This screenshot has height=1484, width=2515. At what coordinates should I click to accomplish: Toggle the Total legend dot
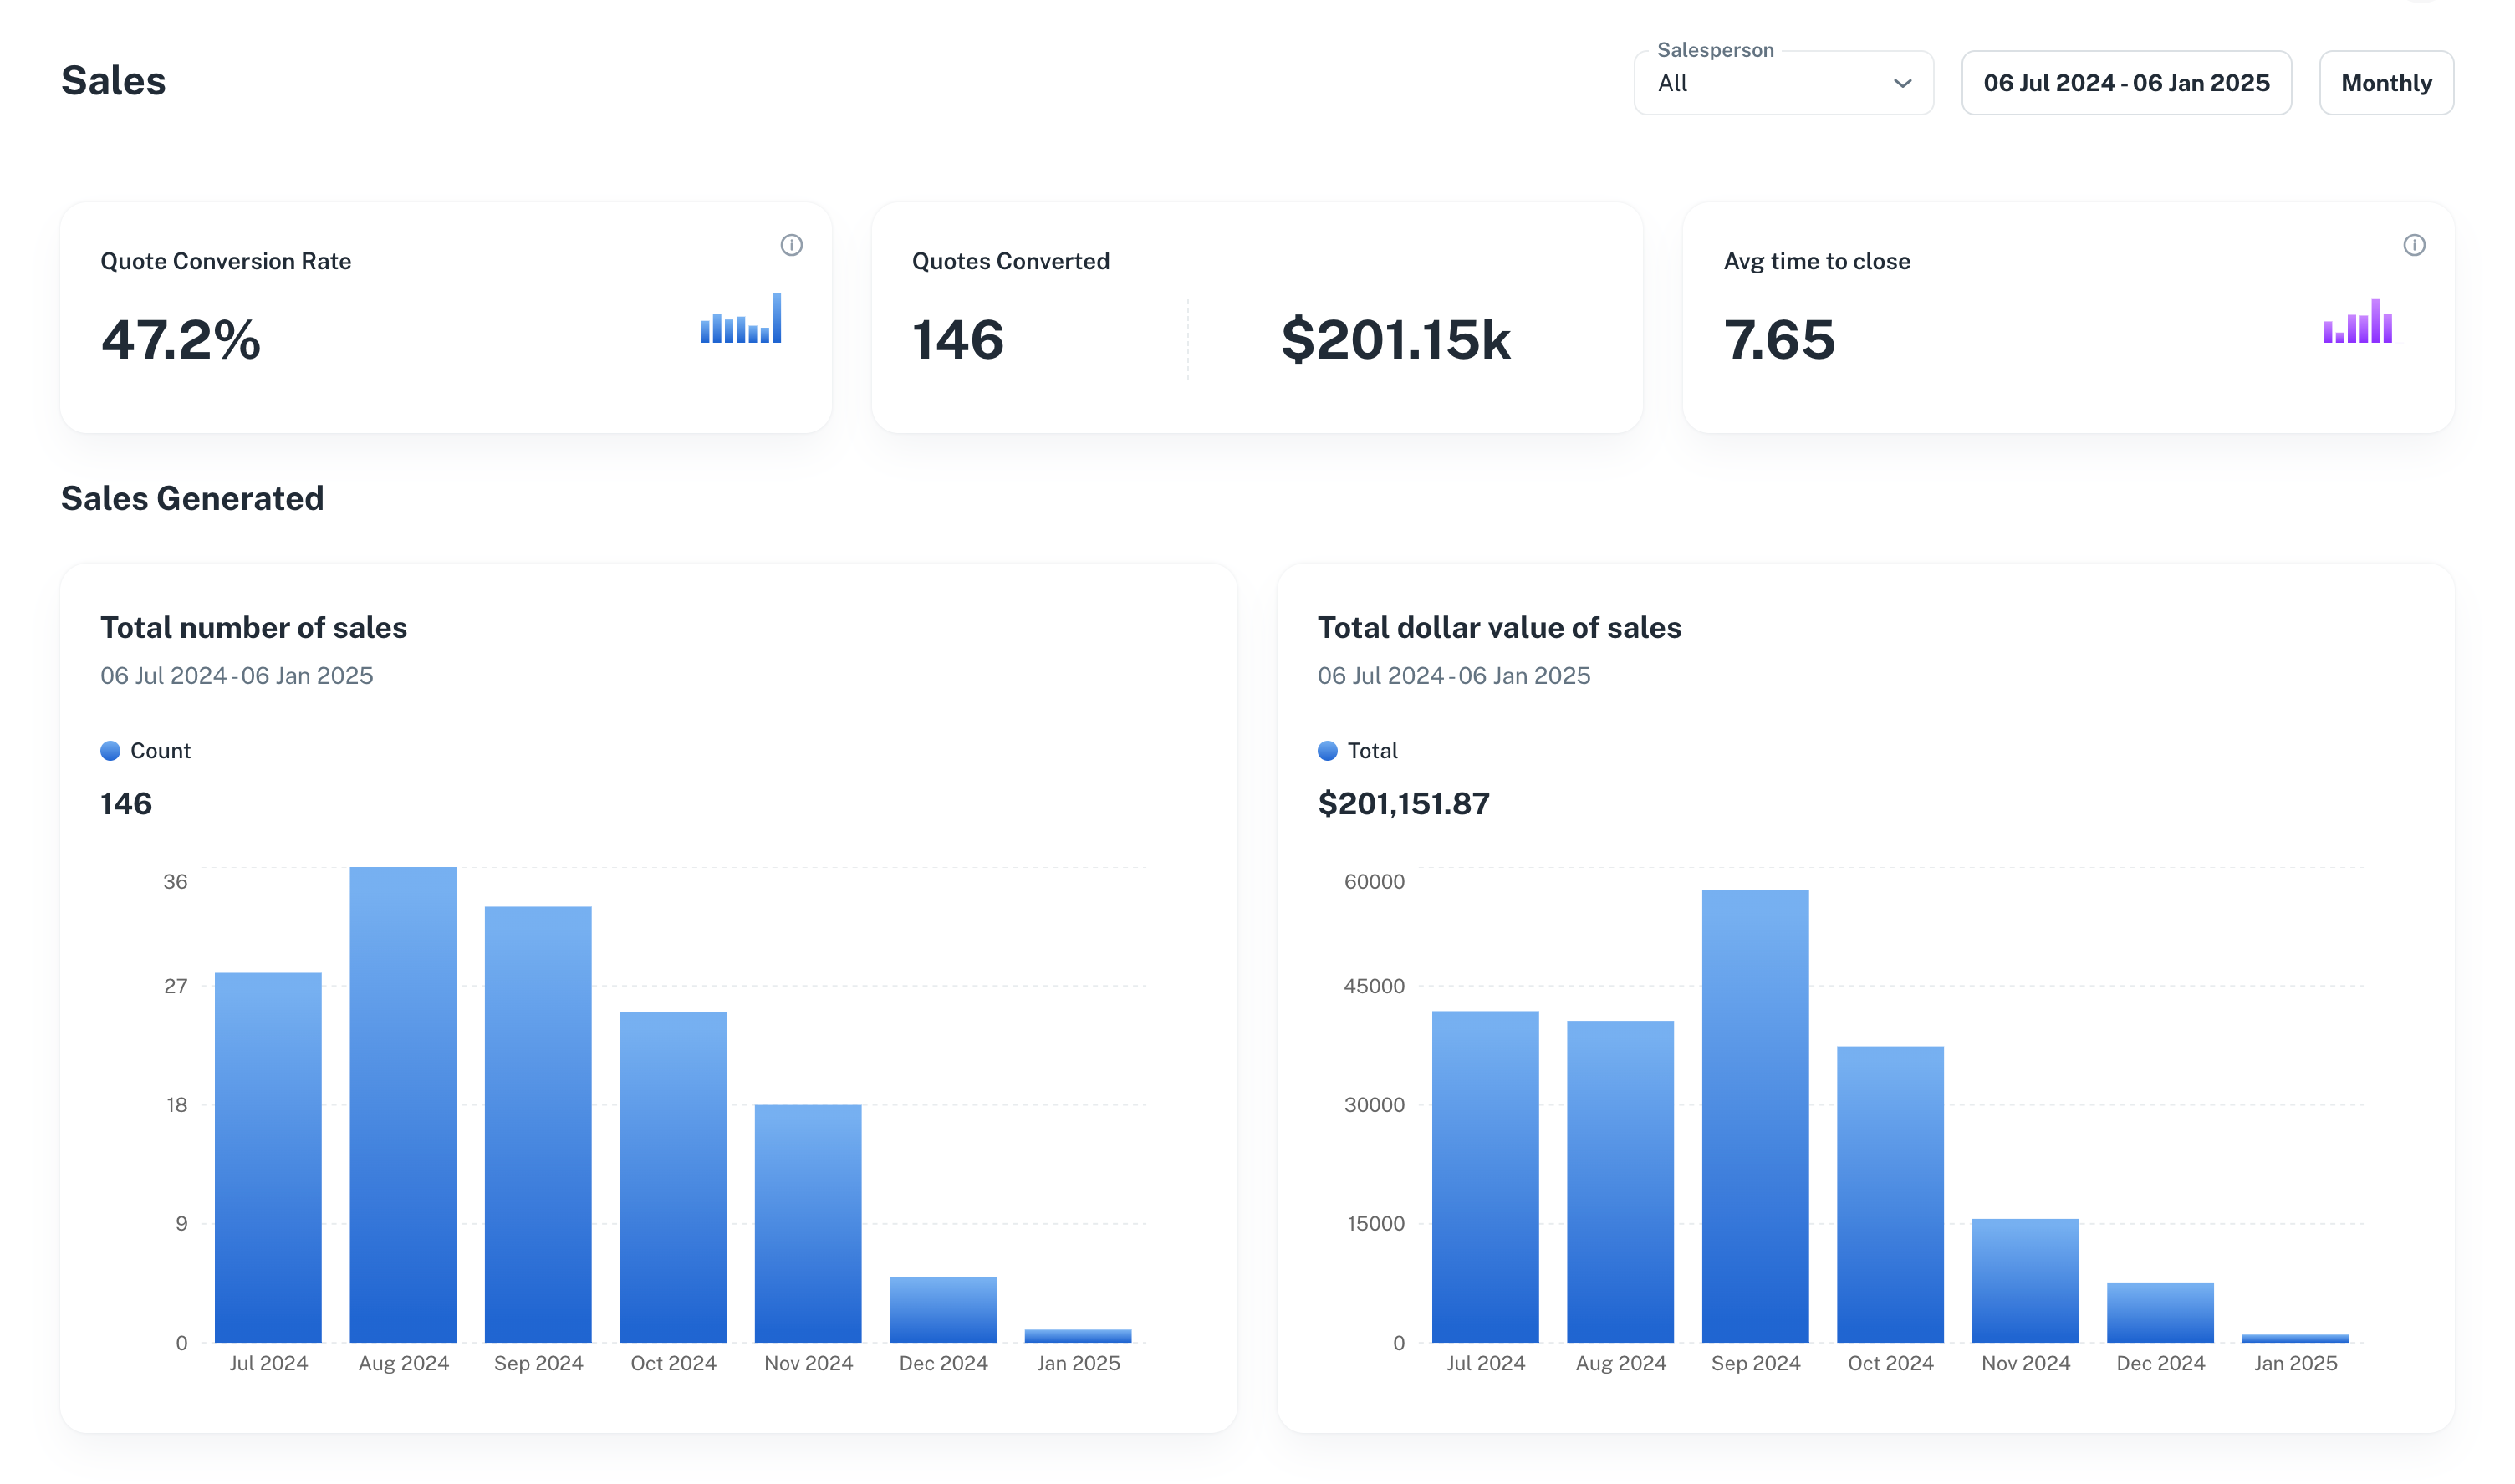point(1327,751)
